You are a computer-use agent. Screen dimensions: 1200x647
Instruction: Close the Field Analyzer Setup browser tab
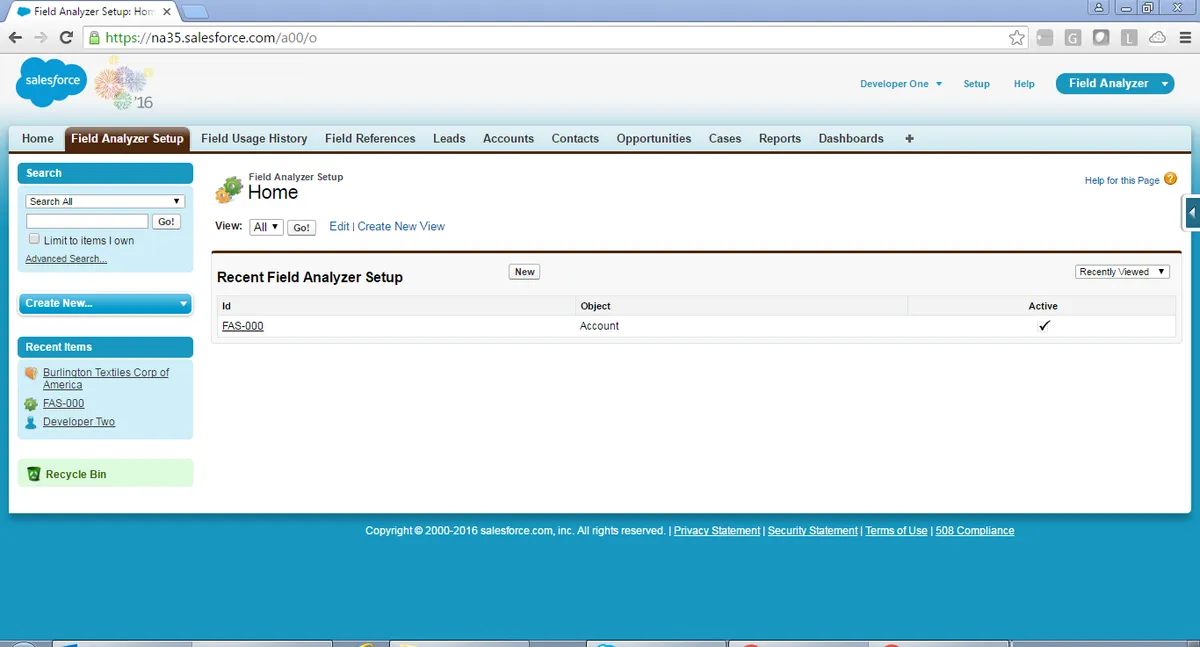point(167,12)
